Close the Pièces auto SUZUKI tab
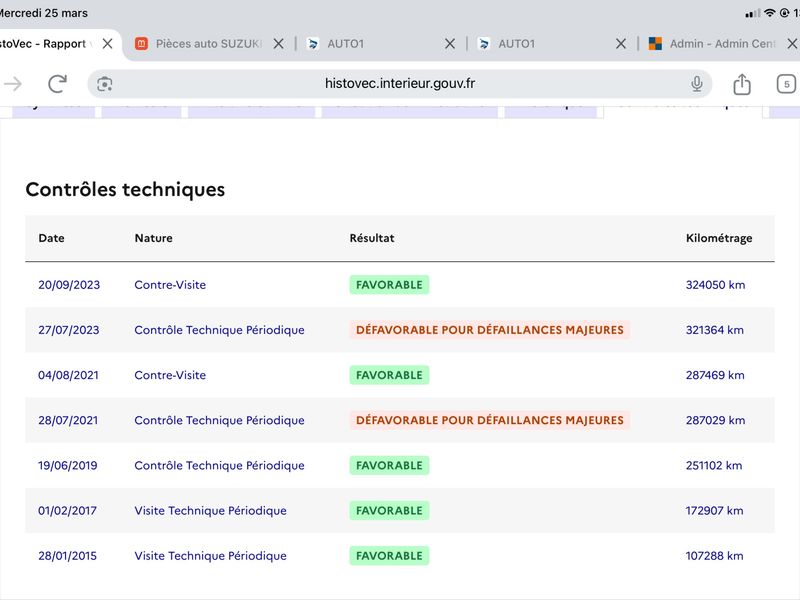Image resolution: width=800 pixels, height=600 pixels. (279, 44)
